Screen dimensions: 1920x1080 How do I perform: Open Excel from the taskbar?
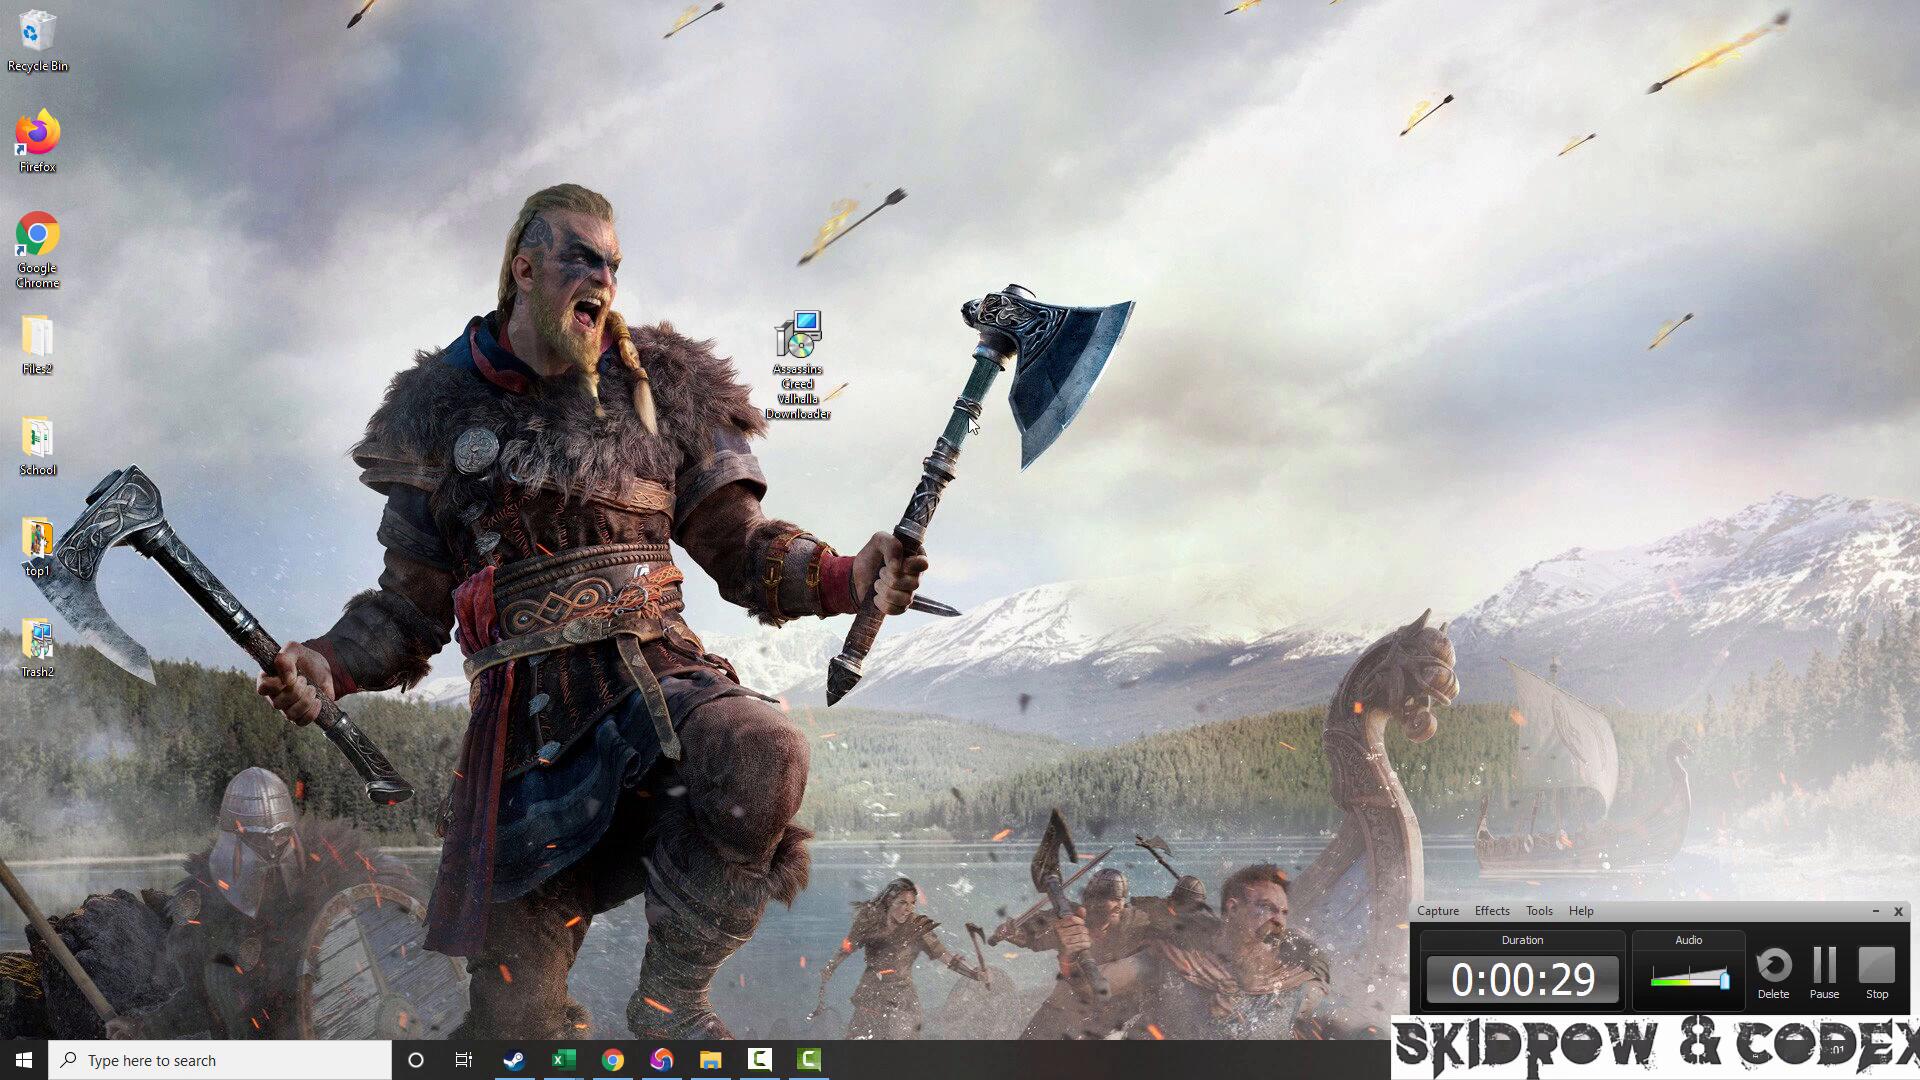(563, 1060)
